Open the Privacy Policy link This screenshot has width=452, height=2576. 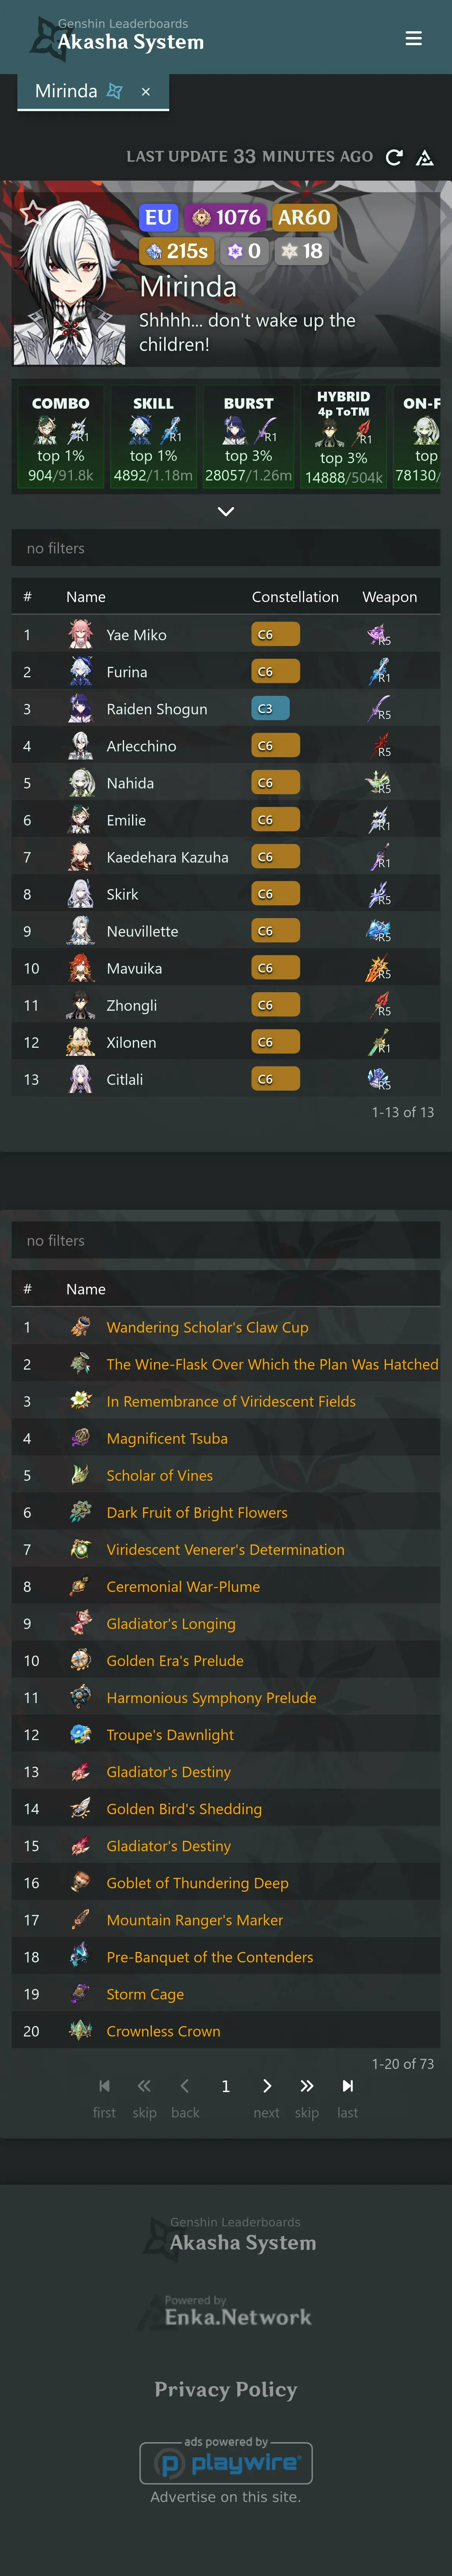(226, 2389)
